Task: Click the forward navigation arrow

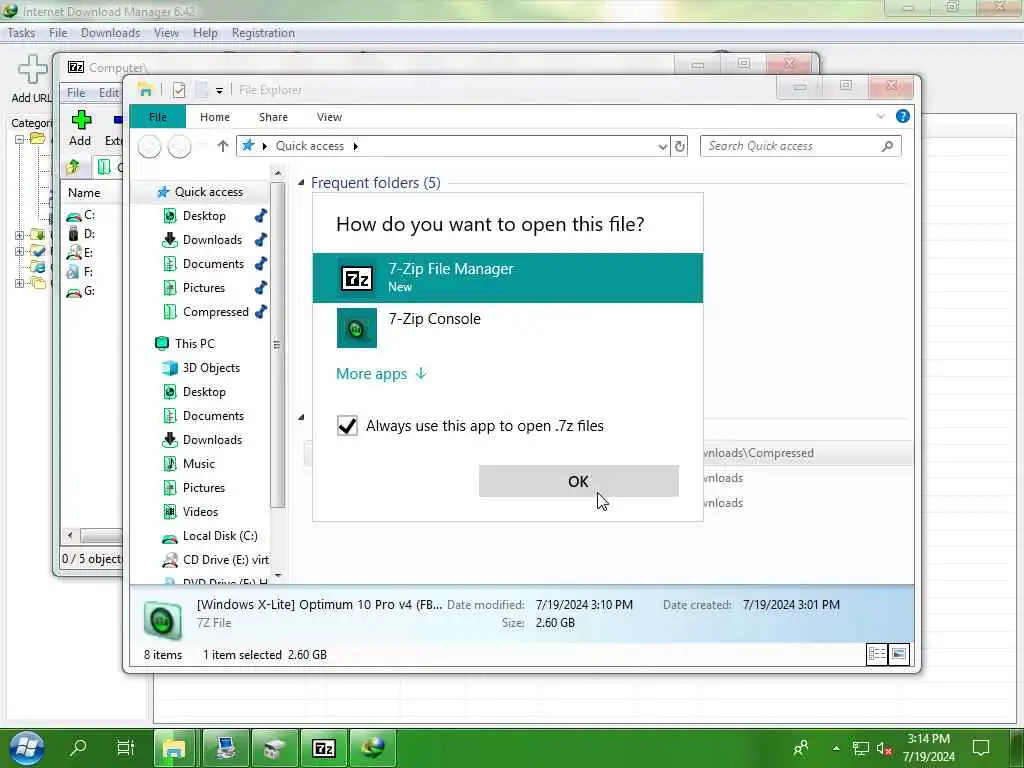Action: point(180,146)
